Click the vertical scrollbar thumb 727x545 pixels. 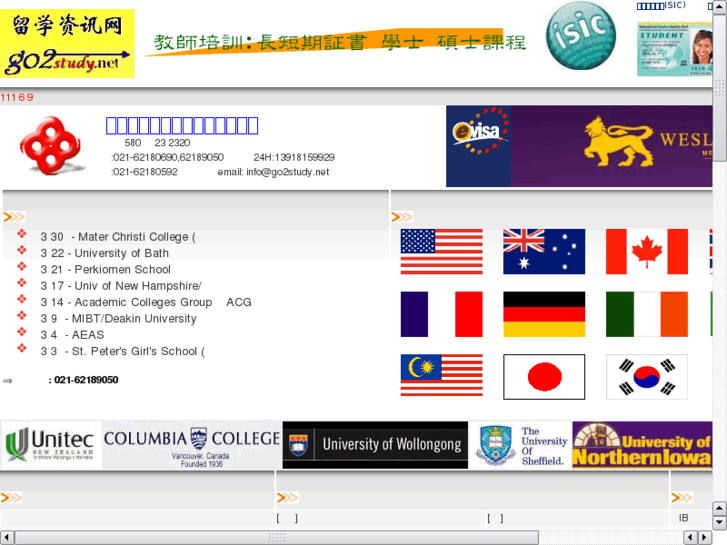pyautogui.click(x=720, y=88)
